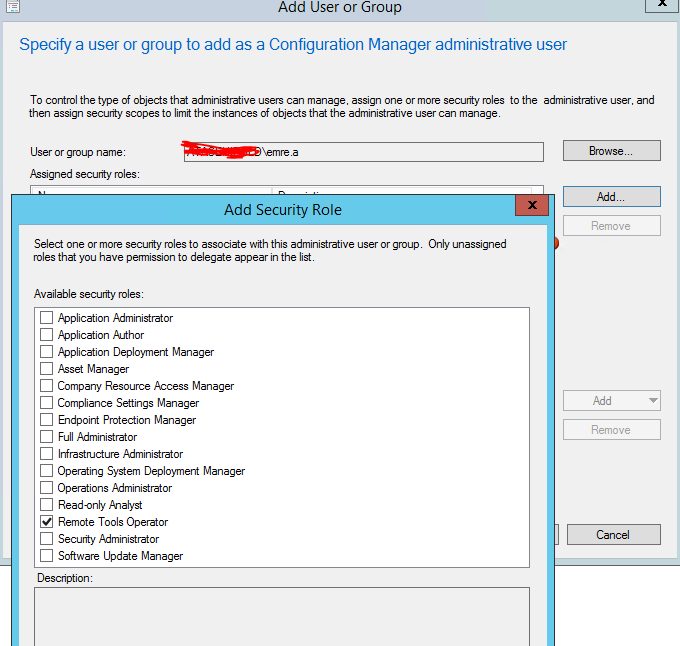
Task: Click the User or group name field
Action: 363,152
